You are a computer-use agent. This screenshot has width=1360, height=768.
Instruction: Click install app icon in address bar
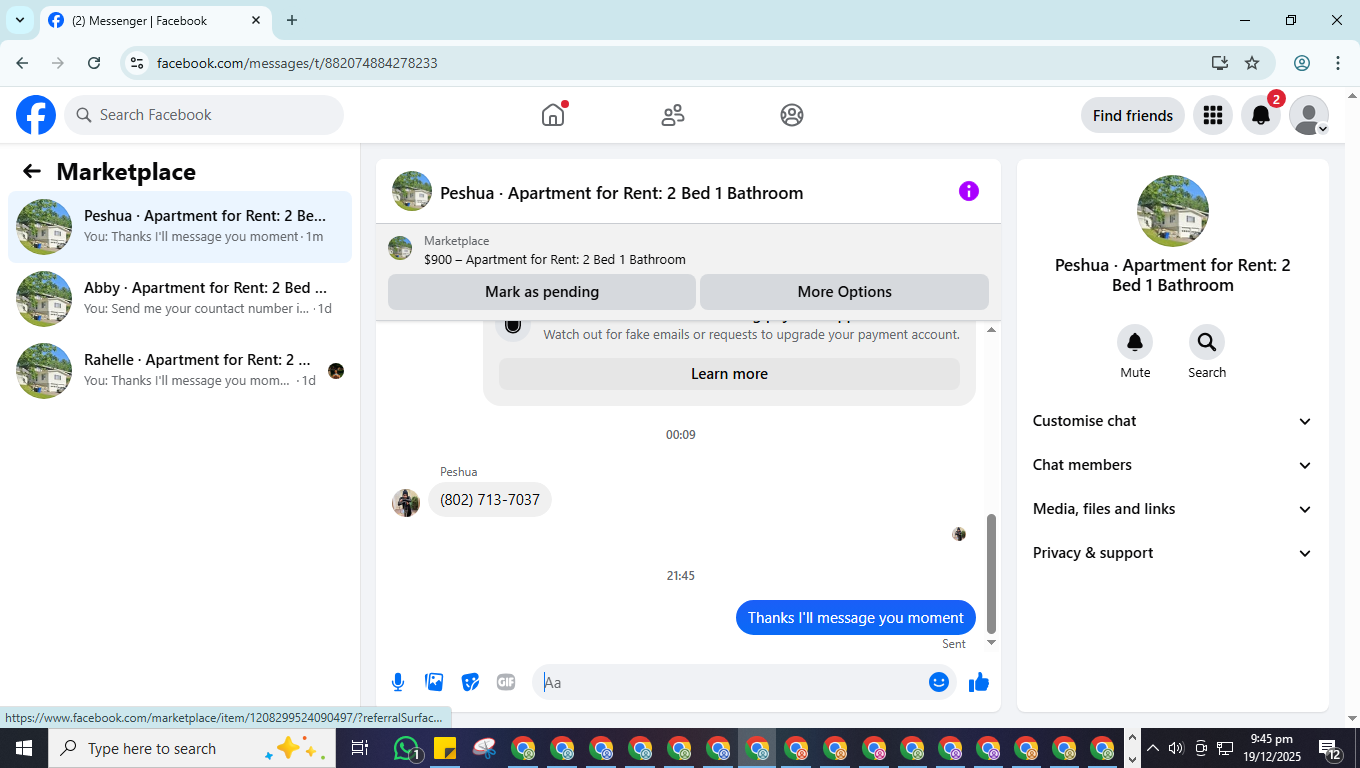click(x=1220, y=63)
